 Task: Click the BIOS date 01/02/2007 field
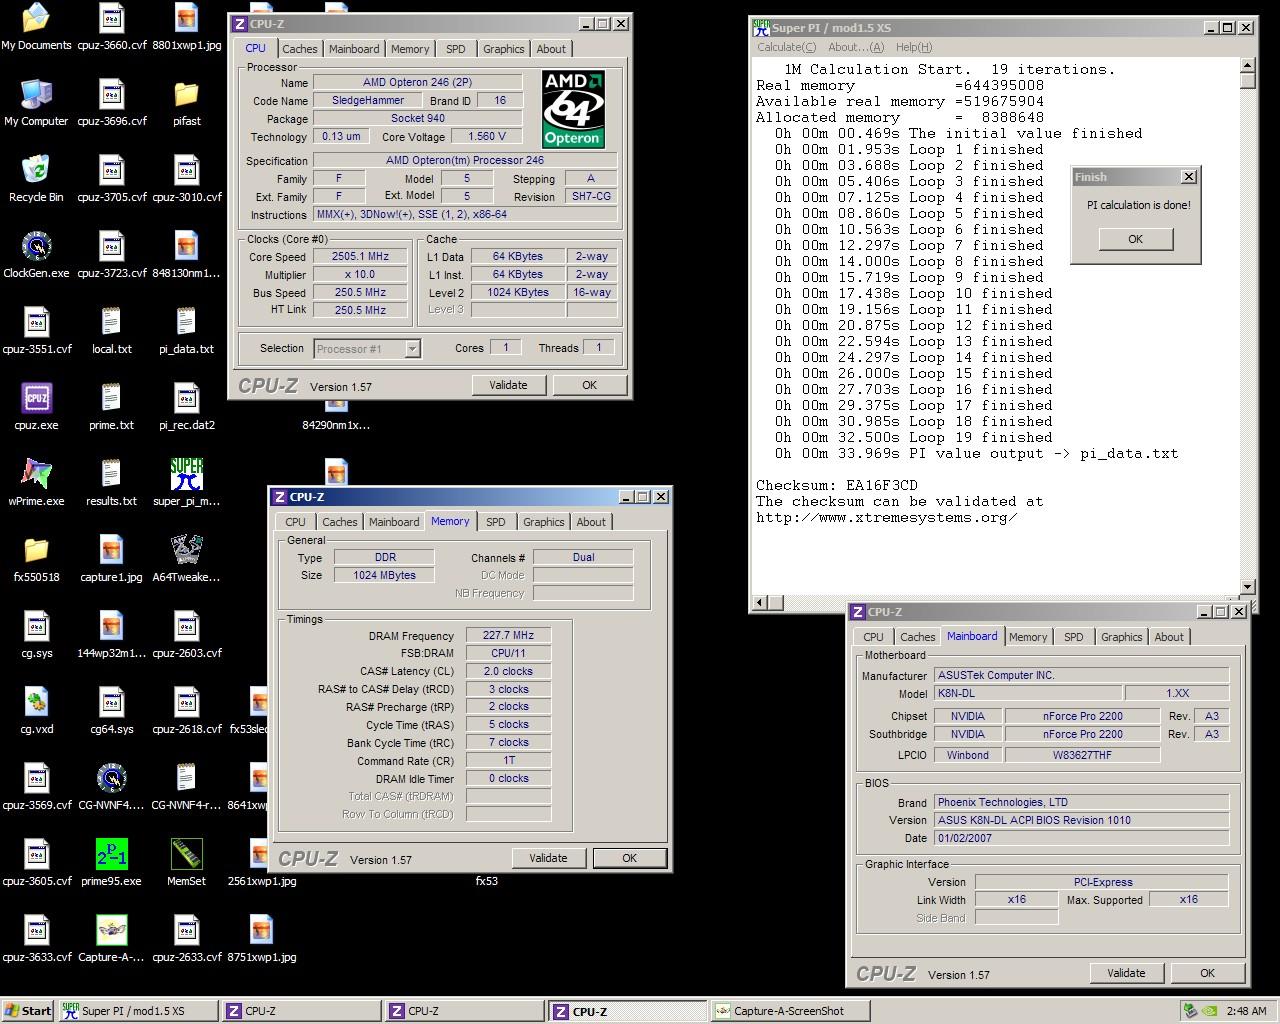click(x=1081, y=838)
